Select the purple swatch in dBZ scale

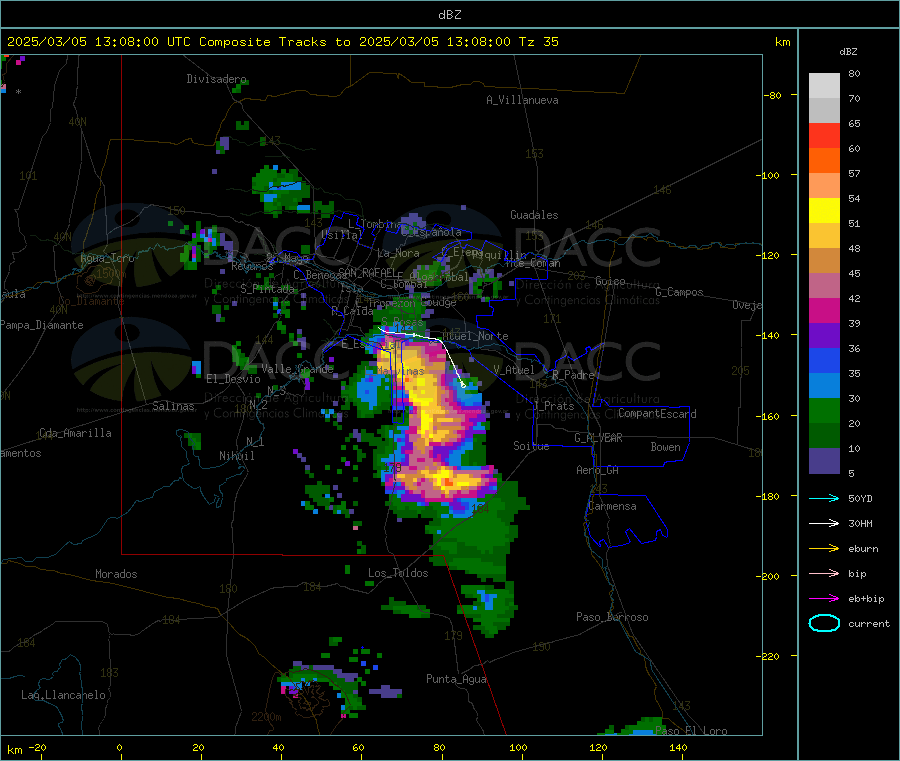(824, 336)
